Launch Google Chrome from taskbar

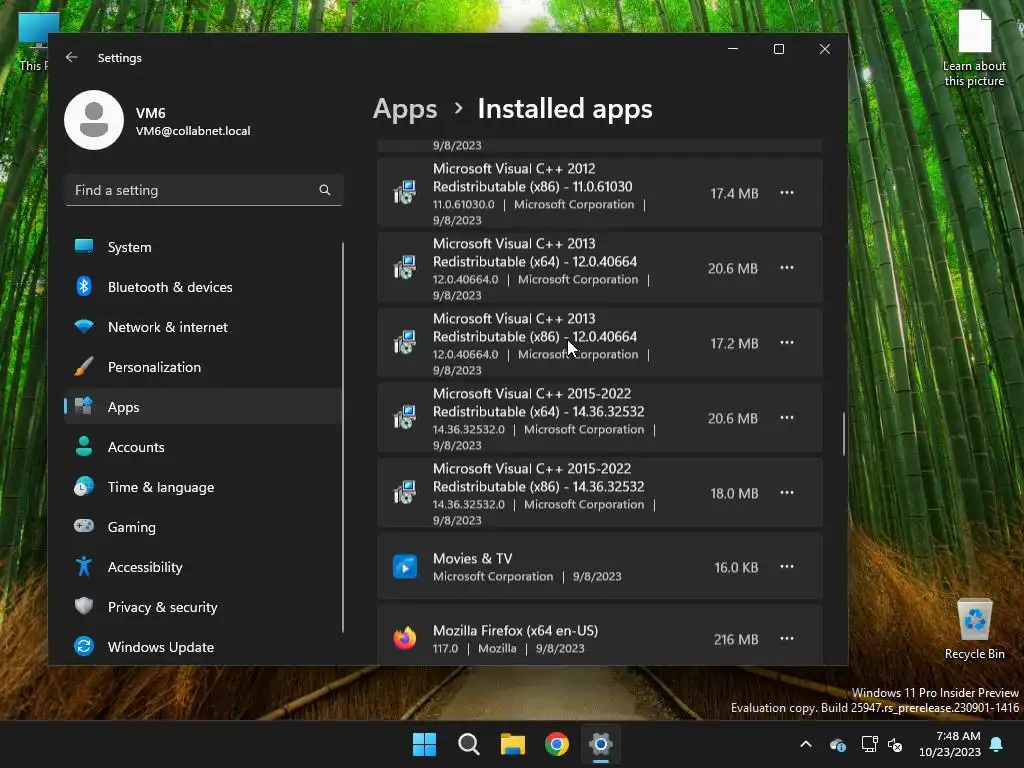point(557,744)
